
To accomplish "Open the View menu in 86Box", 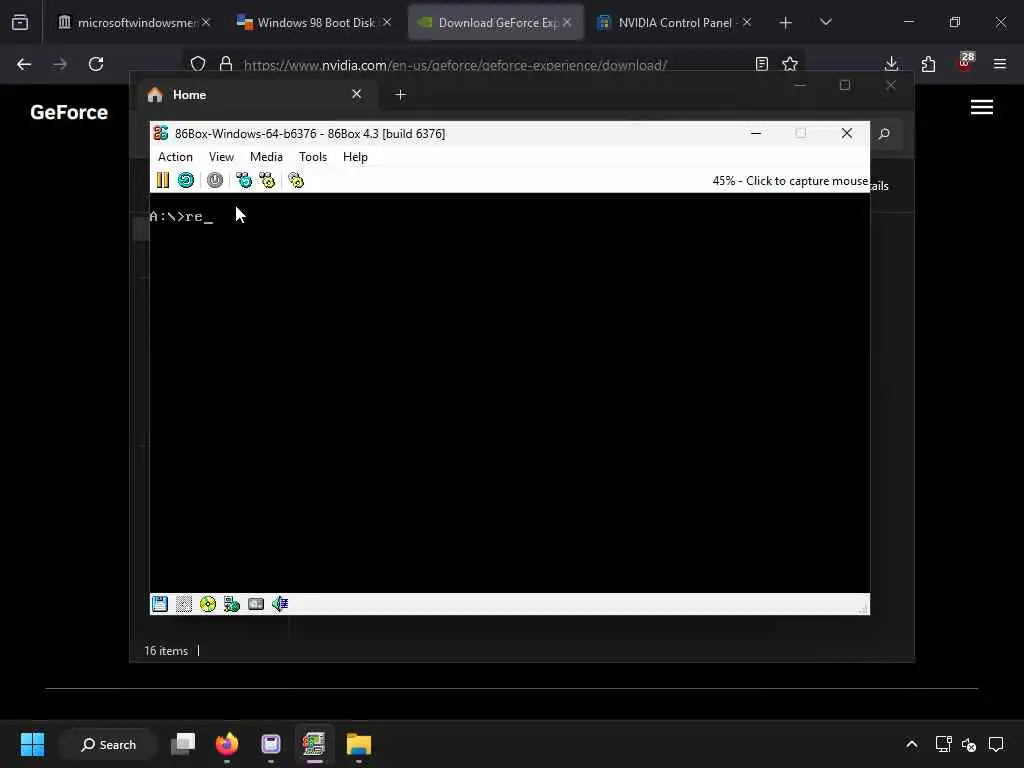I will tap(221, 157).
